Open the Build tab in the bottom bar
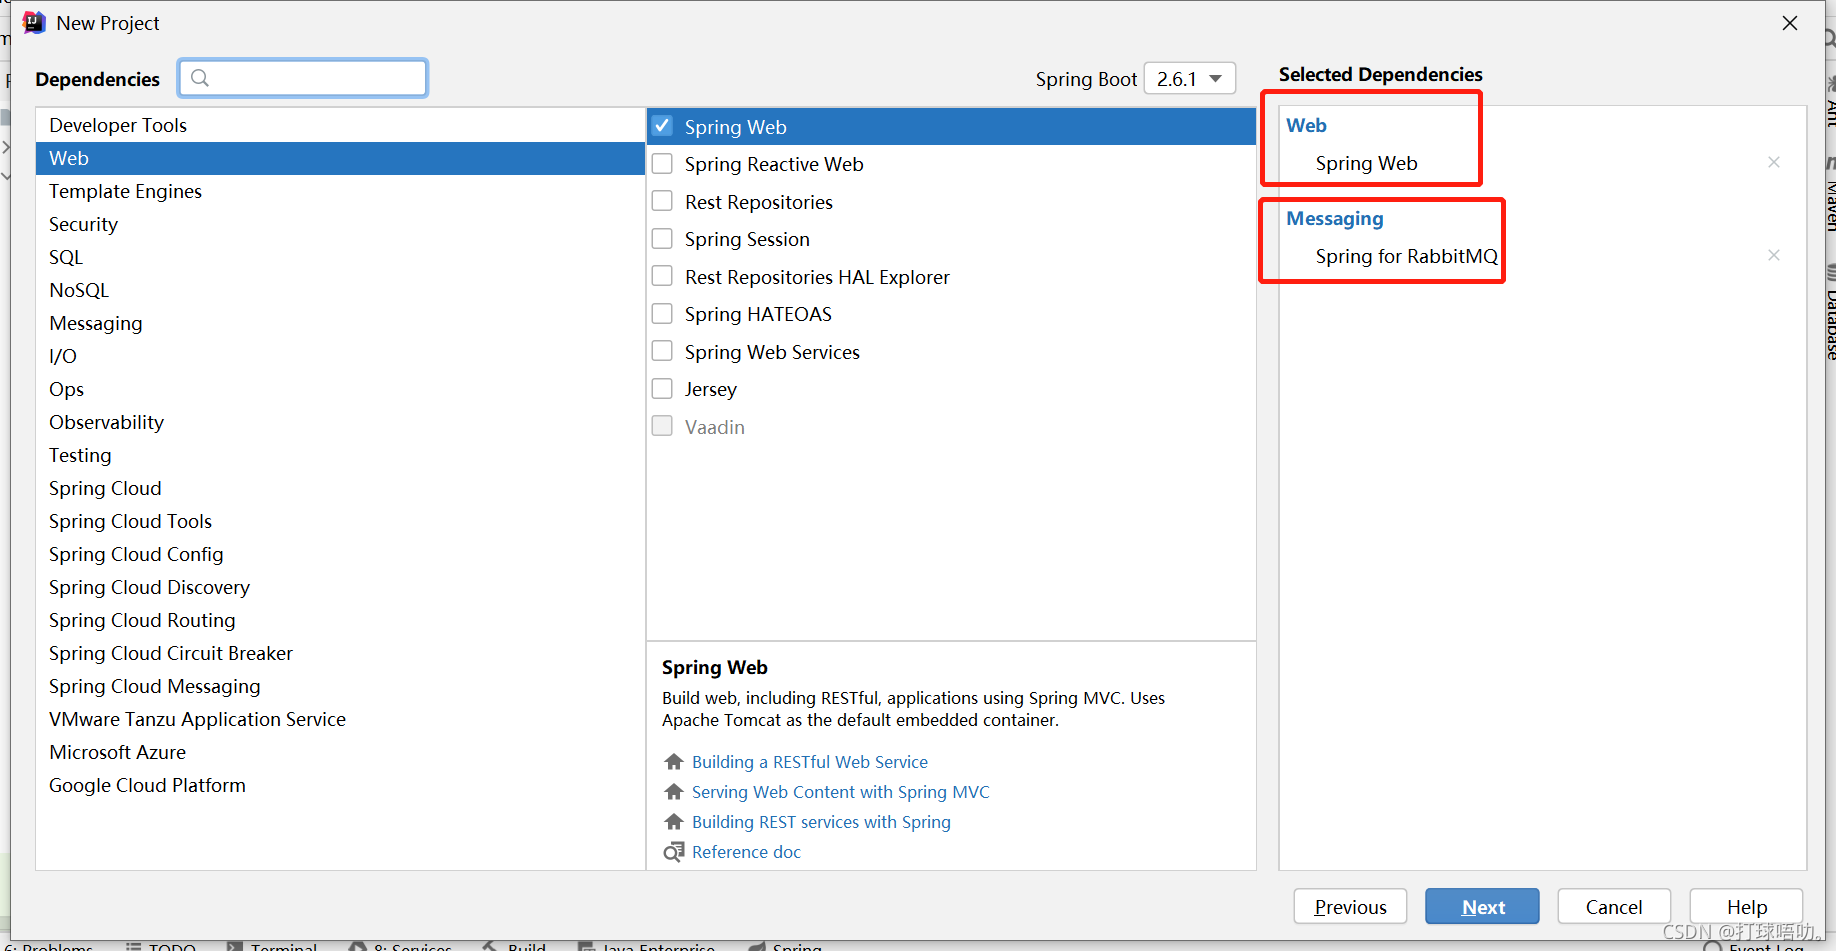This screenshot has width=1836, height=951. pyautogui.click(x=515, y=946)
